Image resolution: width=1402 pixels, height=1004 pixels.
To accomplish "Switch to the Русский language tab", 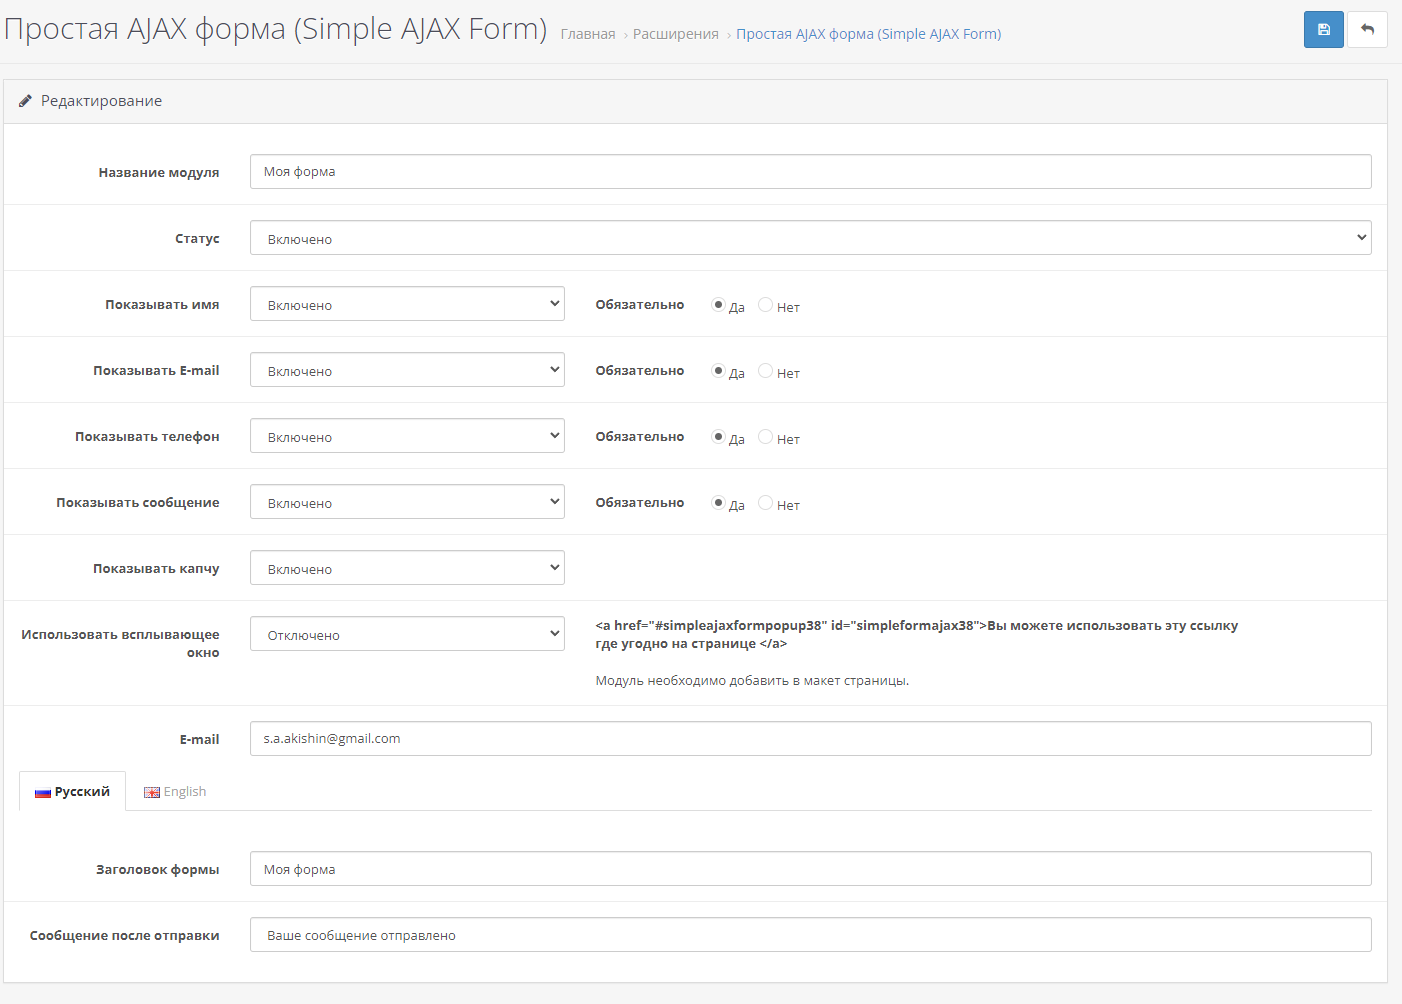I will pos(72,791).
